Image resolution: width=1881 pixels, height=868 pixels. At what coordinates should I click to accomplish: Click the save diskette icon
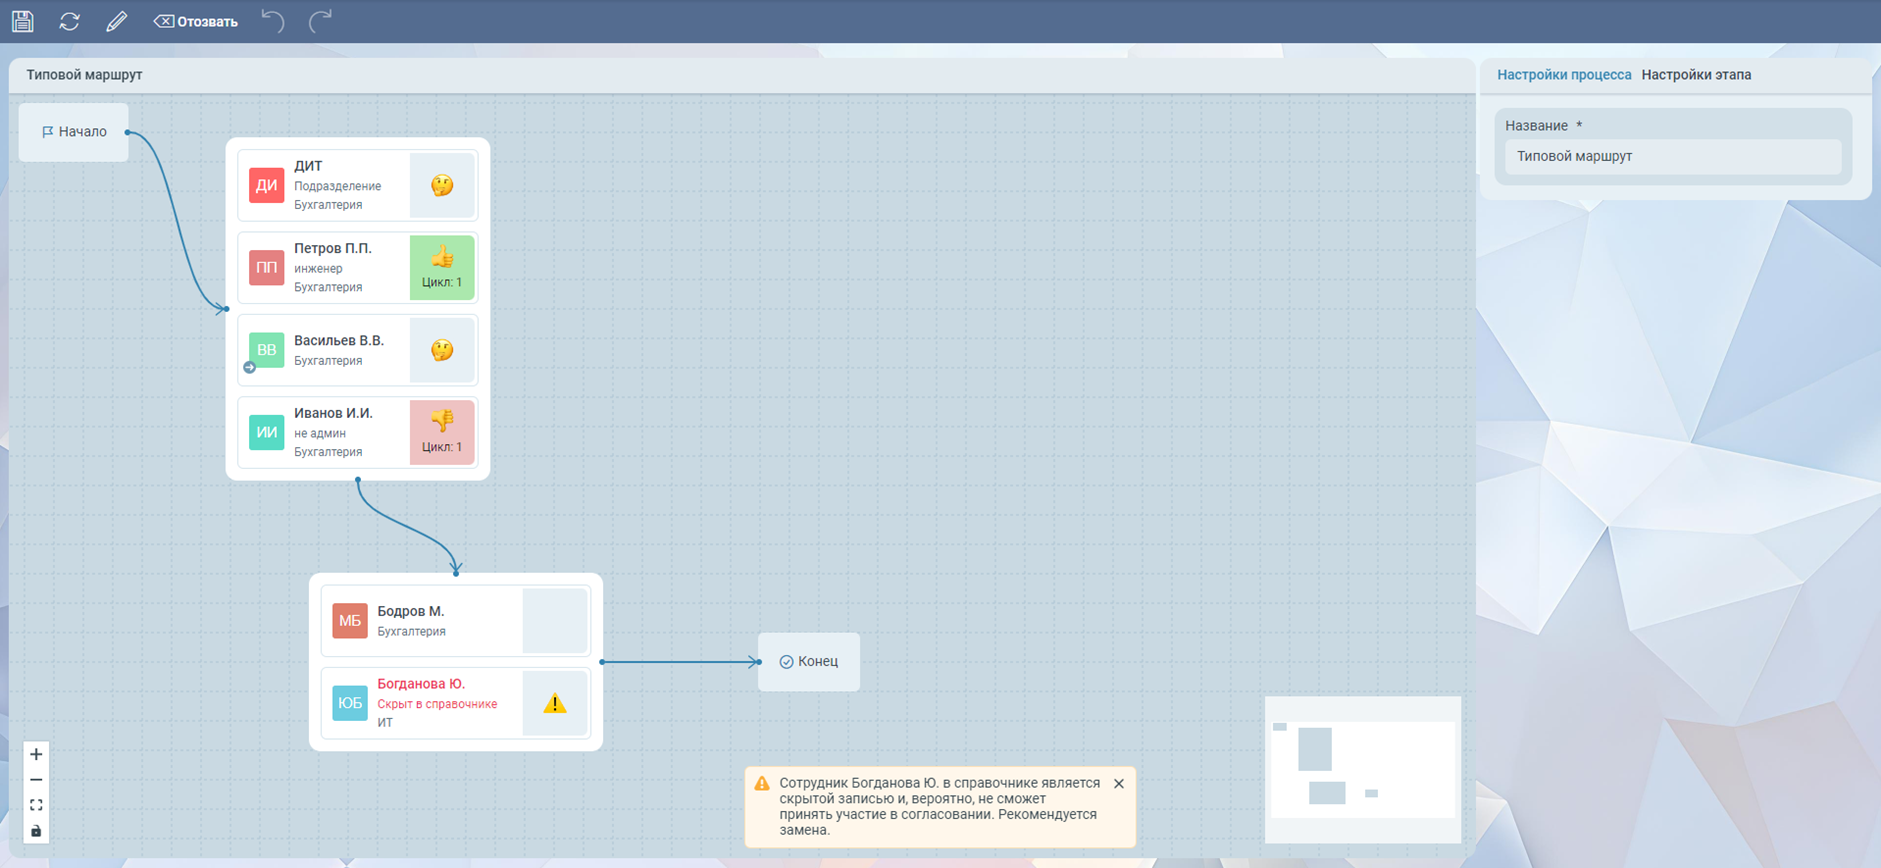click(22, 21)
